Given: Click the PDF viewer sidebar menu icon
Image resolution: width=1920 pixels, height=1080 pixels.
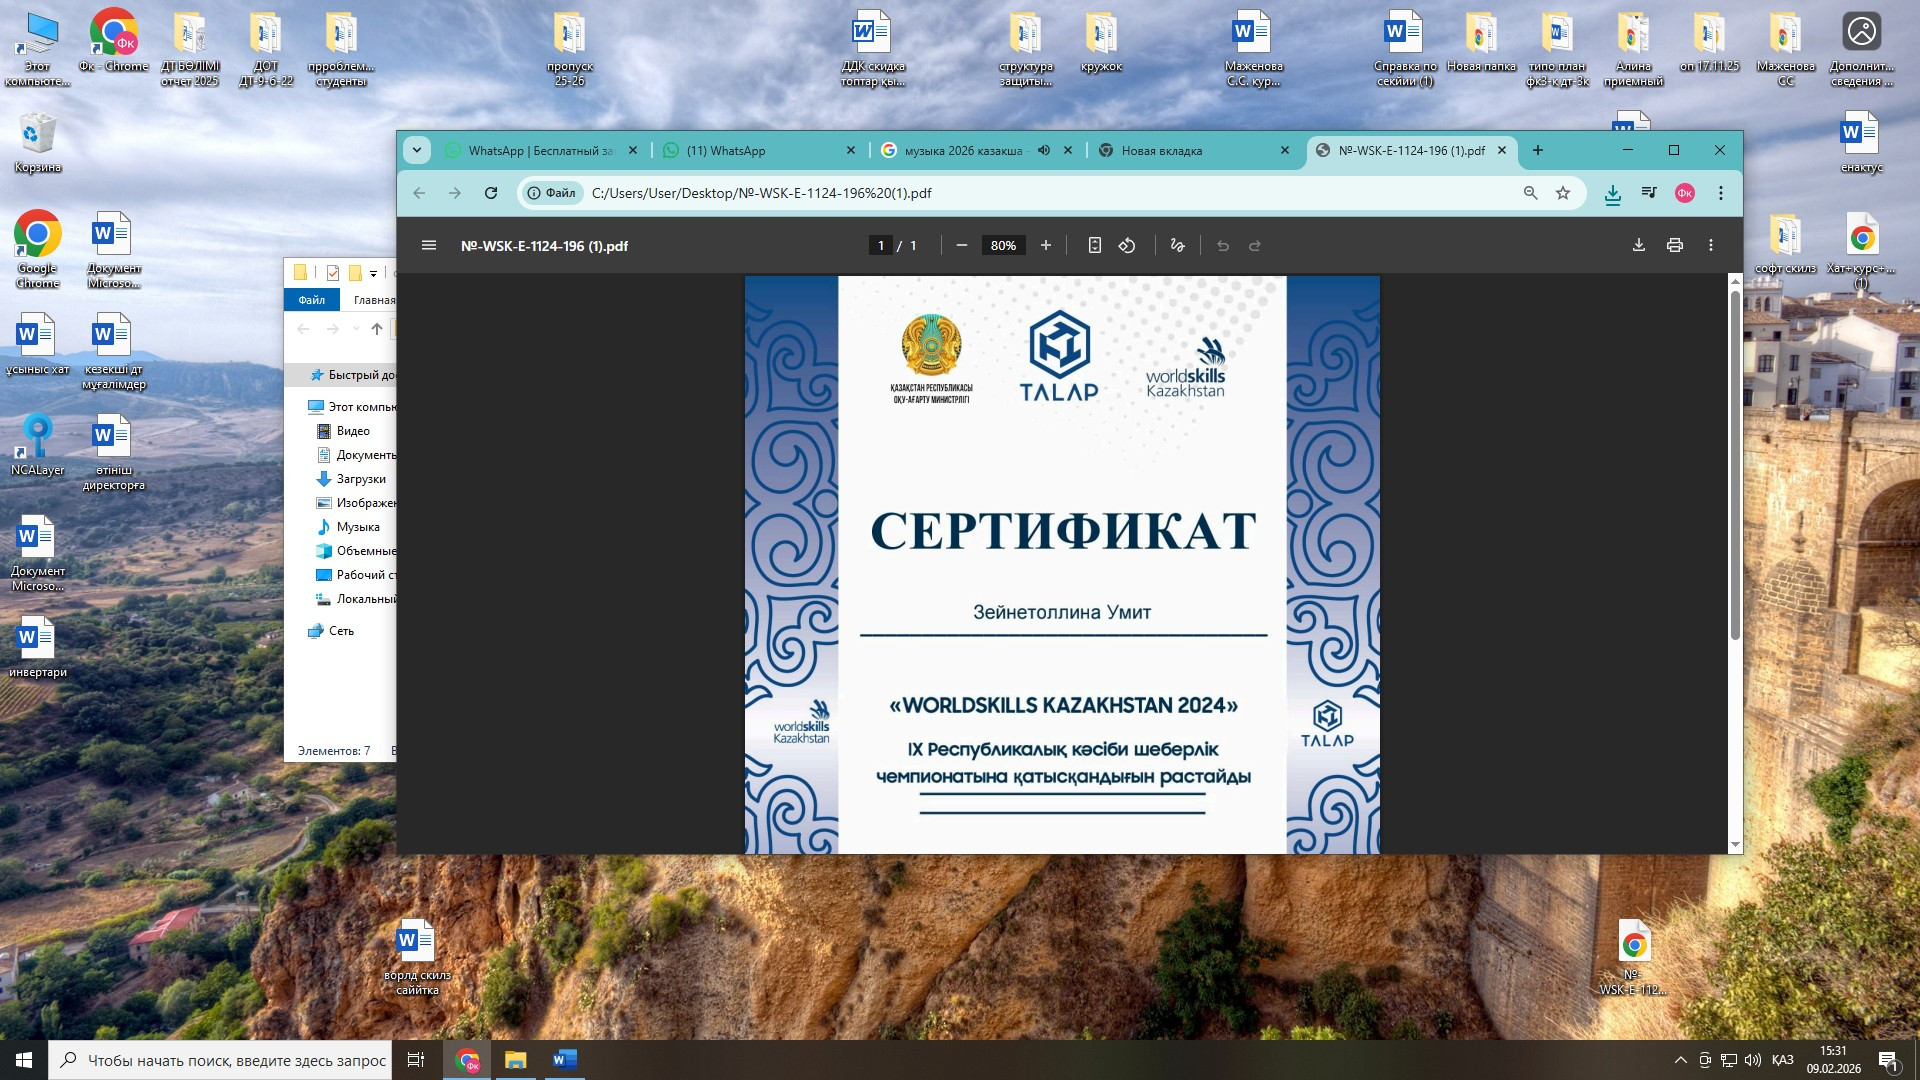Looking at the screenshot, I should point(429,245).
